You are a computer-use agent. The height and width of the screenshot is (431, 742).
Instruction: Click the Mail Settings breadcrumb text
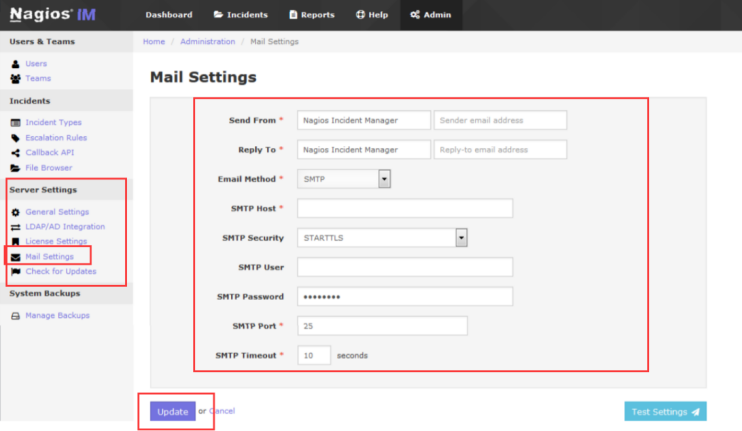coord(274,42)
